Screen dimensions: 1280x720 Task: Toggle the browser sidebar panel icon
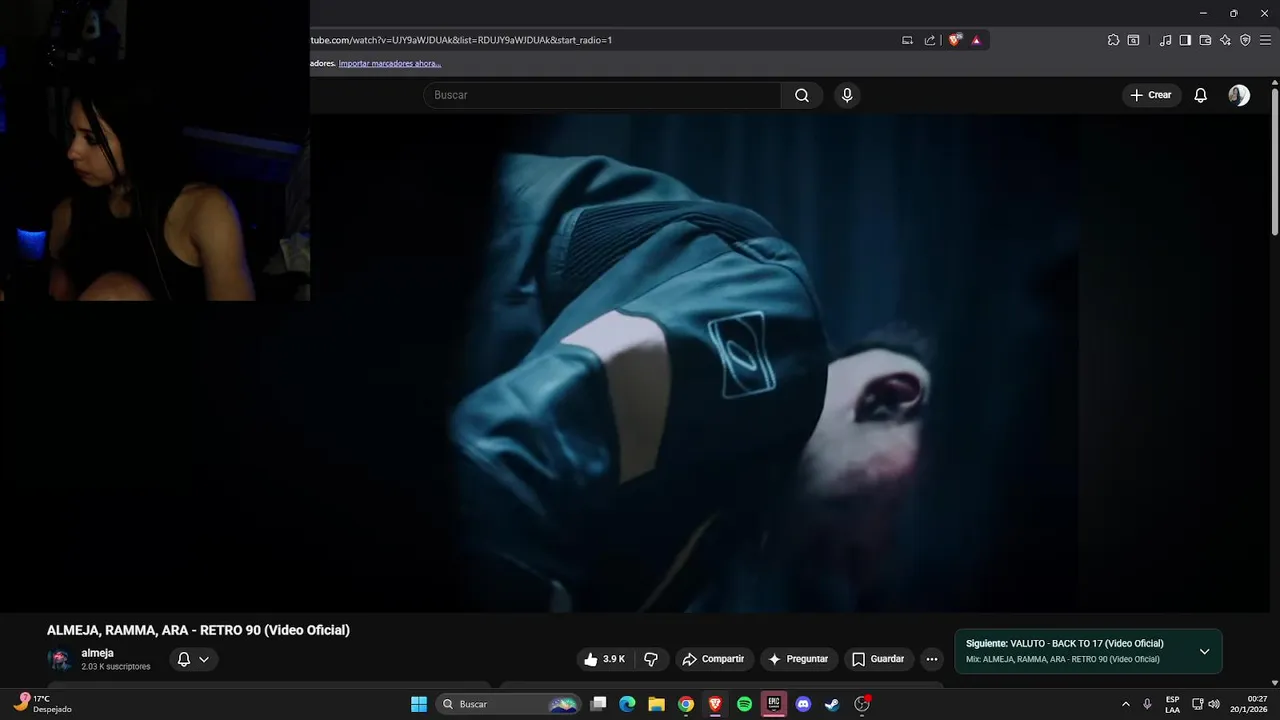point(1185,40)
